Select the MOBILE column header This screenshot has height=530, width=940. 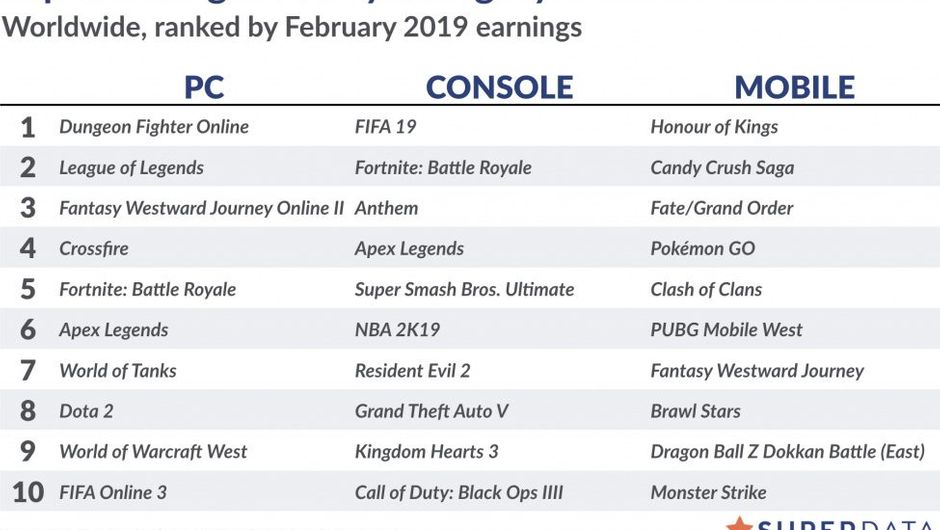794,87
